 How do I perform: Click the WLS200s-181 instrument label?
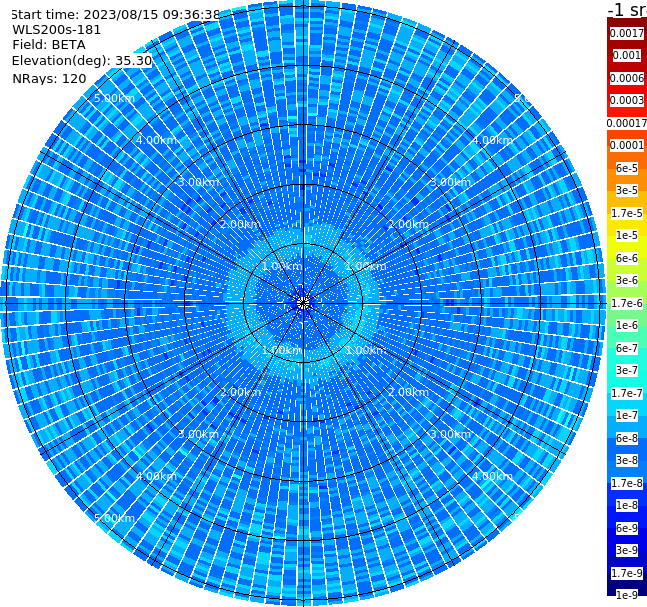coord(57,30)
